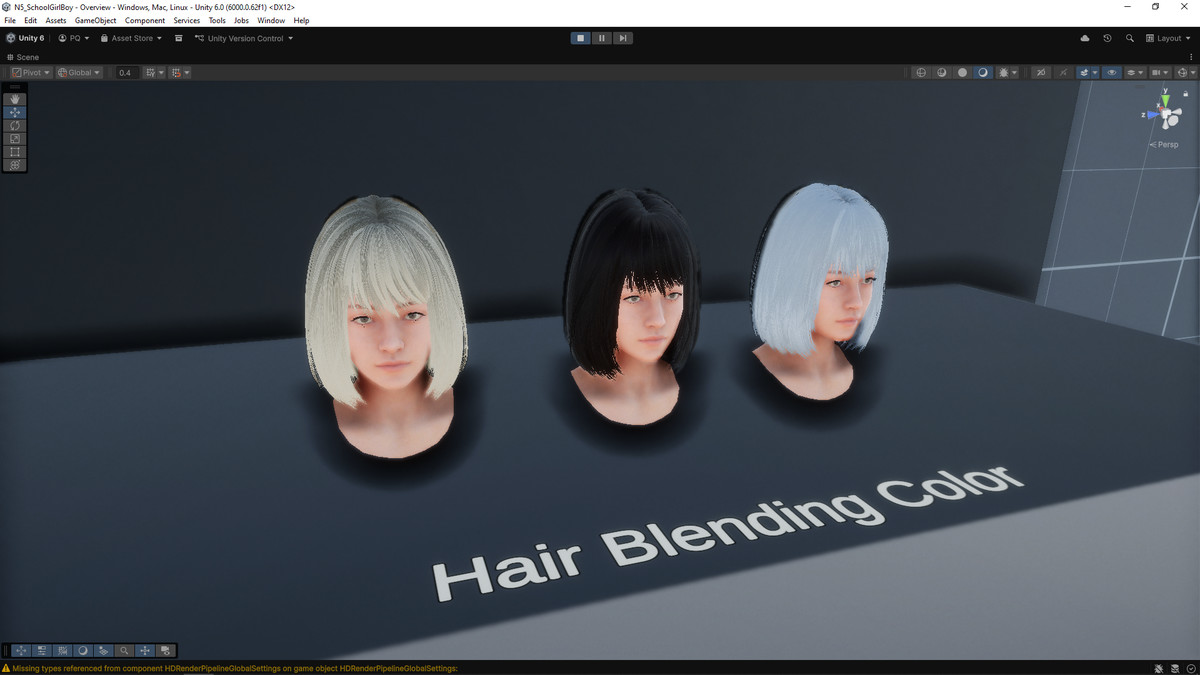1200x675 pixels.
Task: Click the grid snap value field
Action: pyautogui.click(x=126, y=73)
